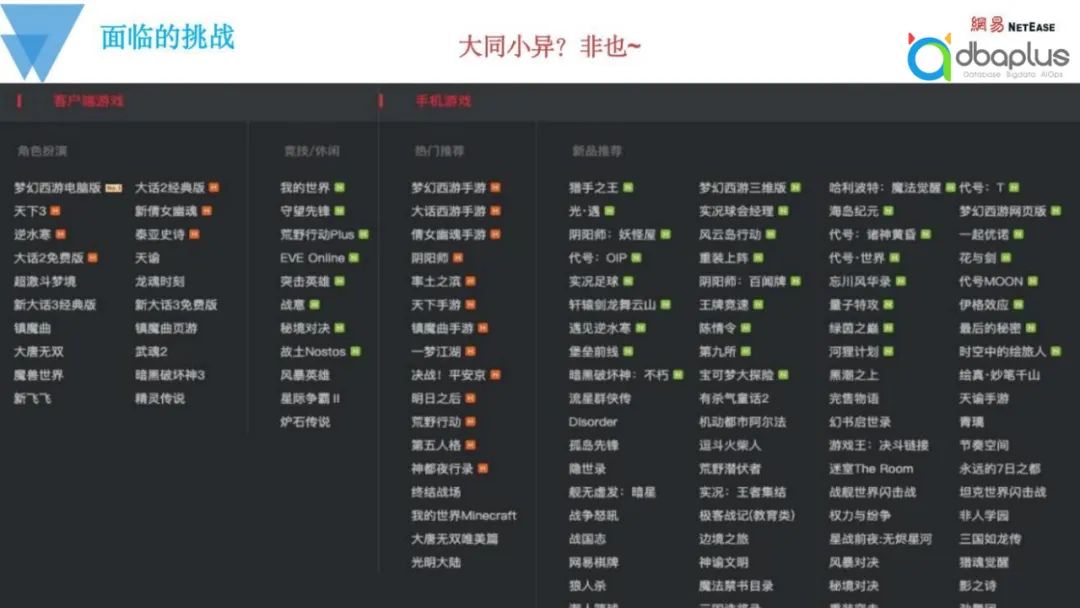Select 倩女幽魂手游 entry
Viewport: 1080px width, 608px height.
coord(448,235)
